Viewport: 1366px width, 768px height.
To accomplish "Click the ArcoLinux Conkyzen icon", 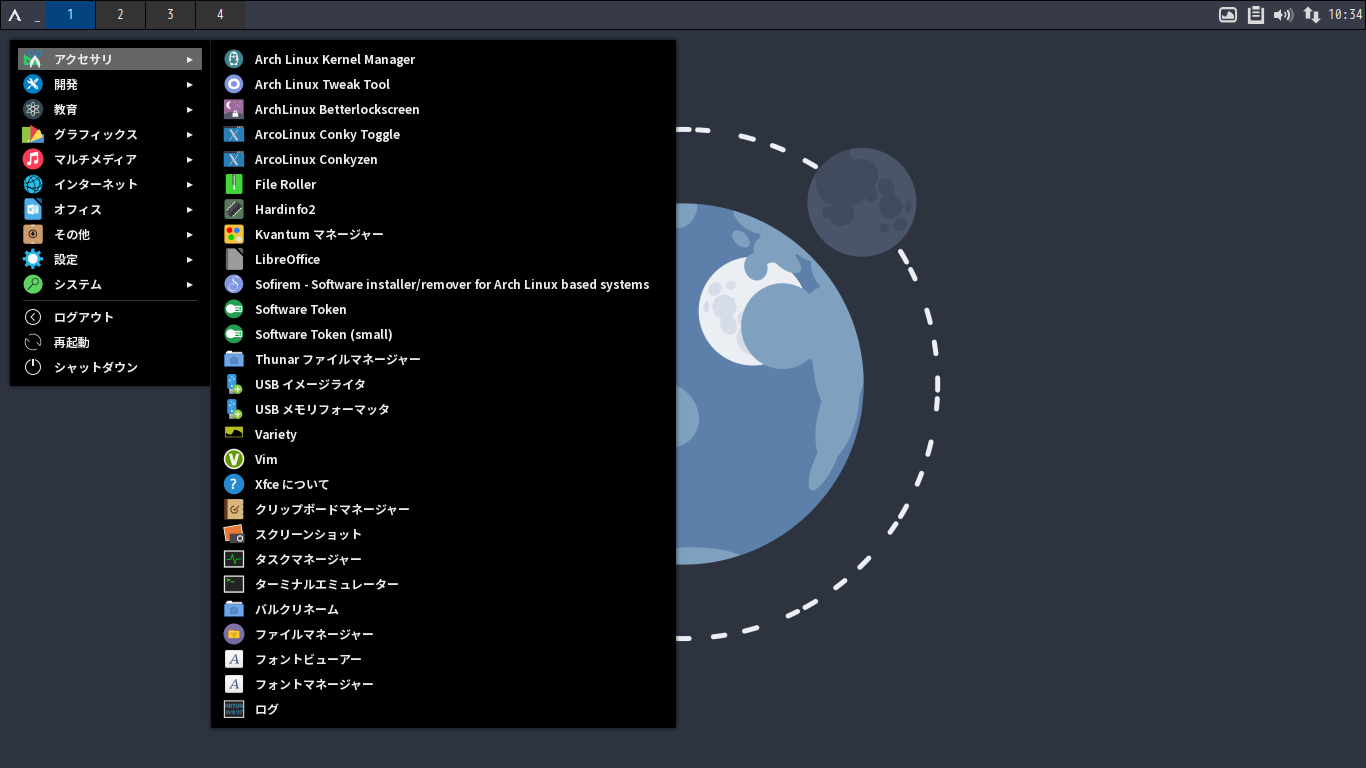I will (234, 159).
